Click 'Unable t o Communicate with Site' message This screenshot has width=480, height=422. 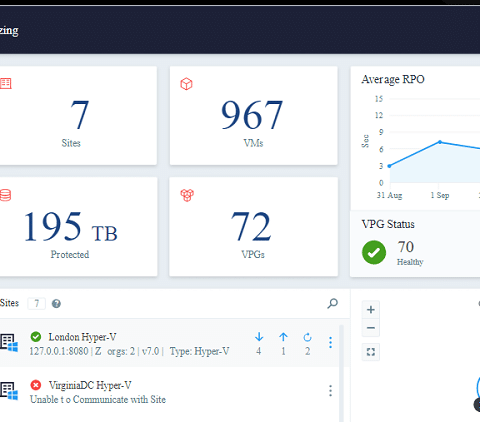[x=98, y=399]
